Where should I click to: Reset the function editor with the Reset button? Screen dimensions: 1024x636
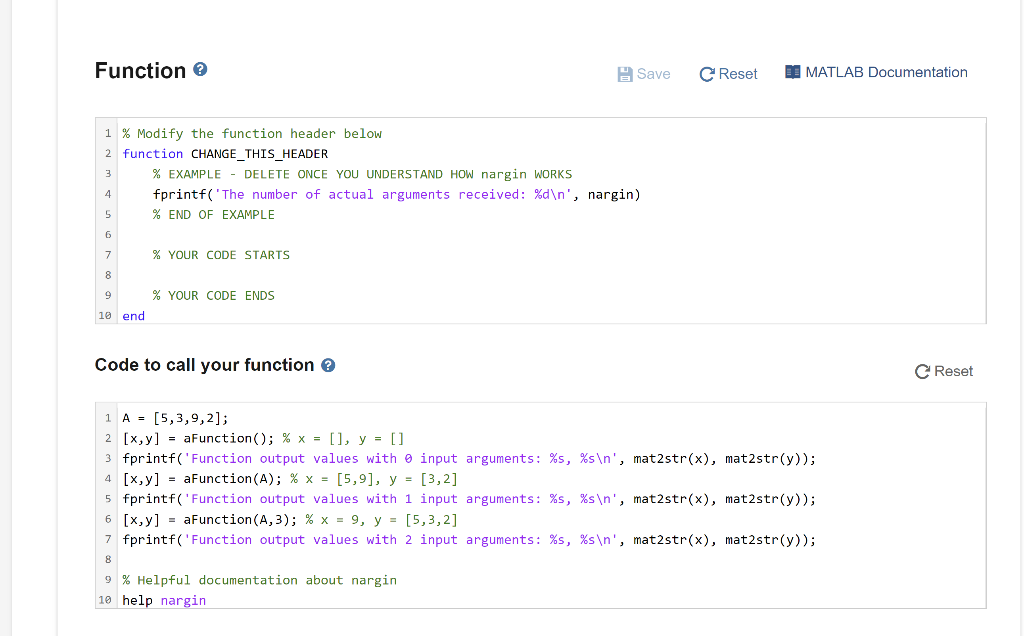coord(728,73)
